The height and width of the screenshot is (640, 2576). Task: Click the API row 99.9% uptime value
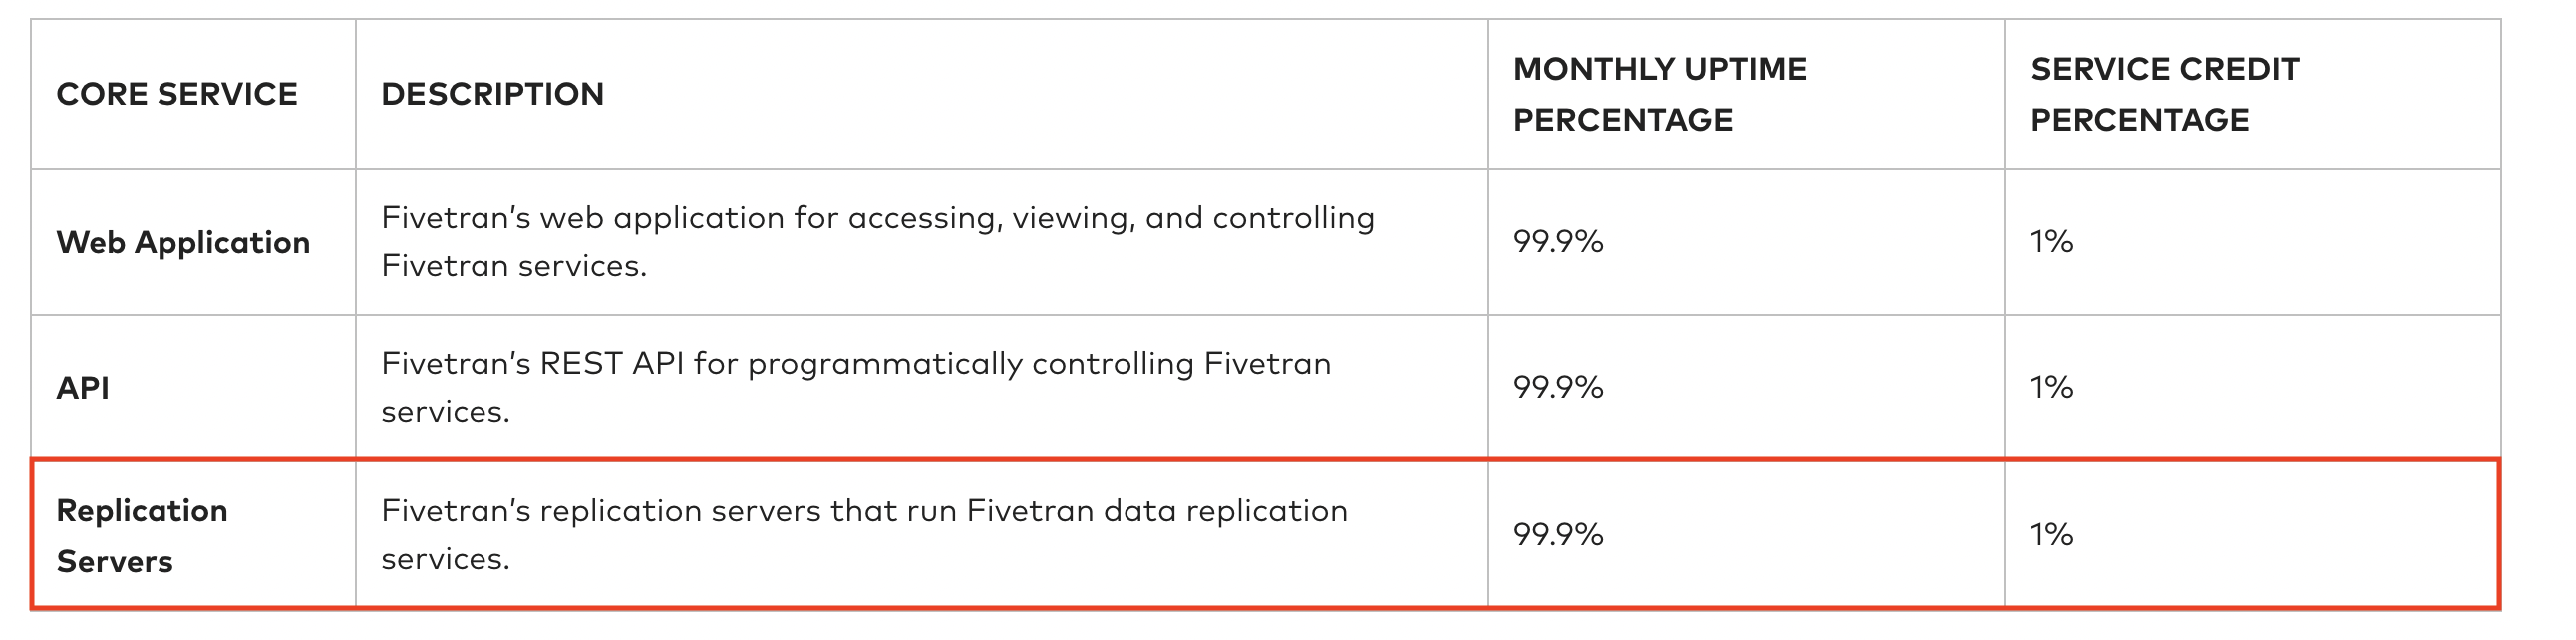(1558, 387)
